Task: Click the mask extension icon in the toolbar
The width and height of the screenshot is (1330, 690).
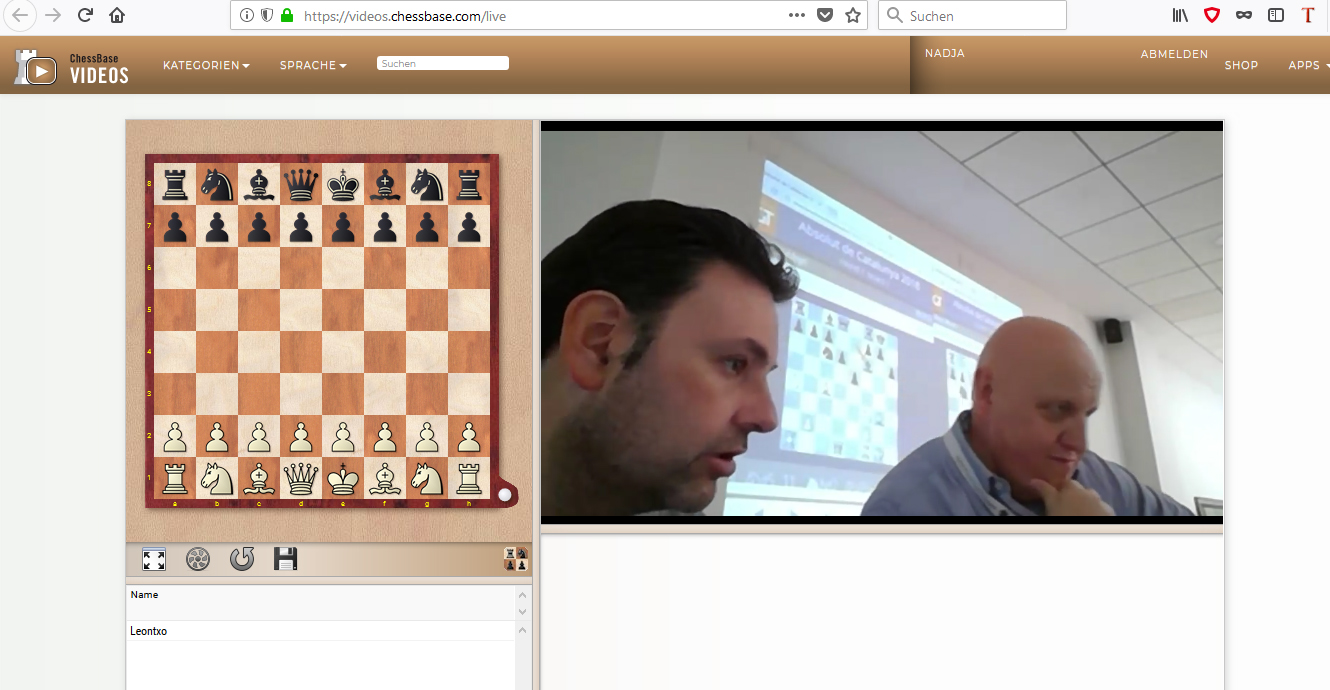Action: pos(1244,15)
